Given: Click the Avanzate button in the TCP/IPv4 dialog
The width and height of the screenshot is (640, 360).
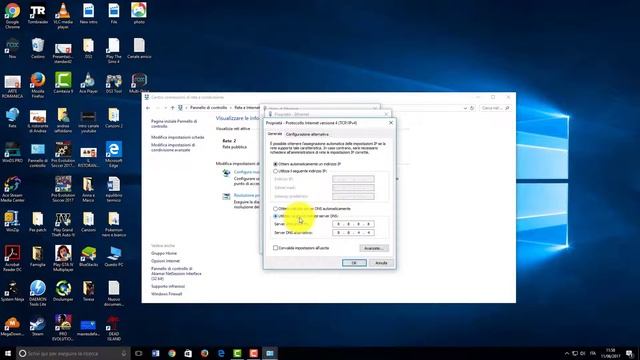Looking at the screenshot, I should tap(374, 248).
